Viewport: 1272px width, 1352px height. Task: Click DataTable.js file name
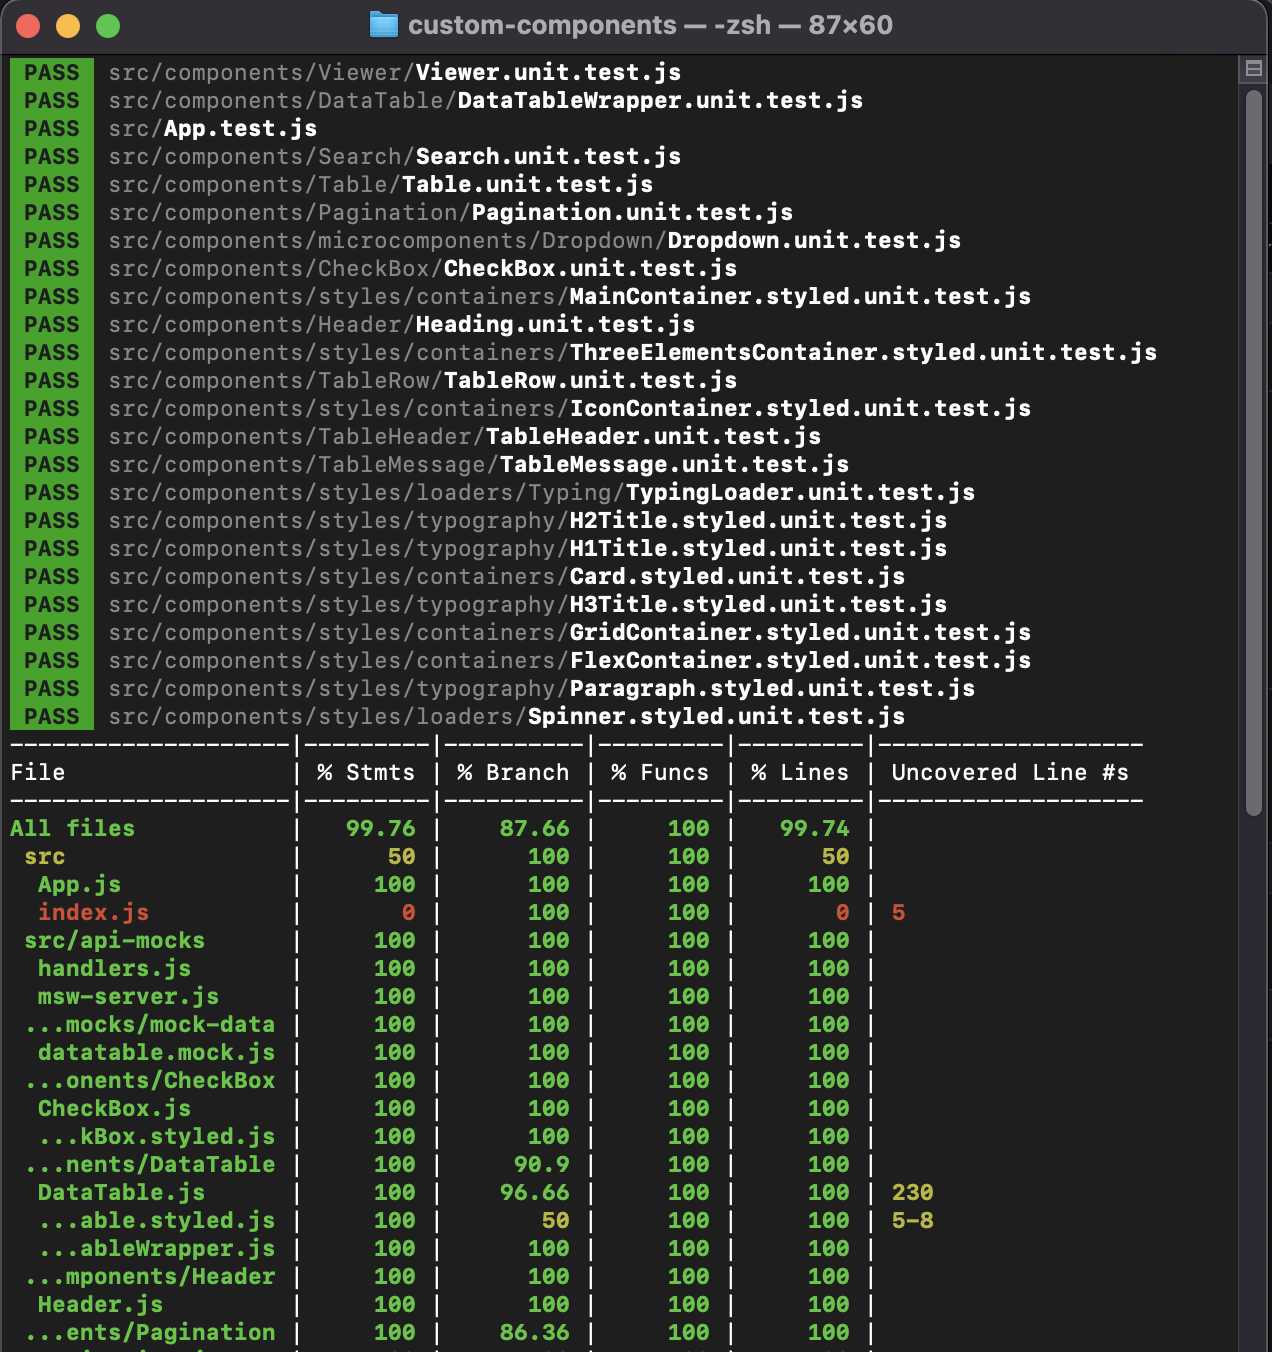121,1193
